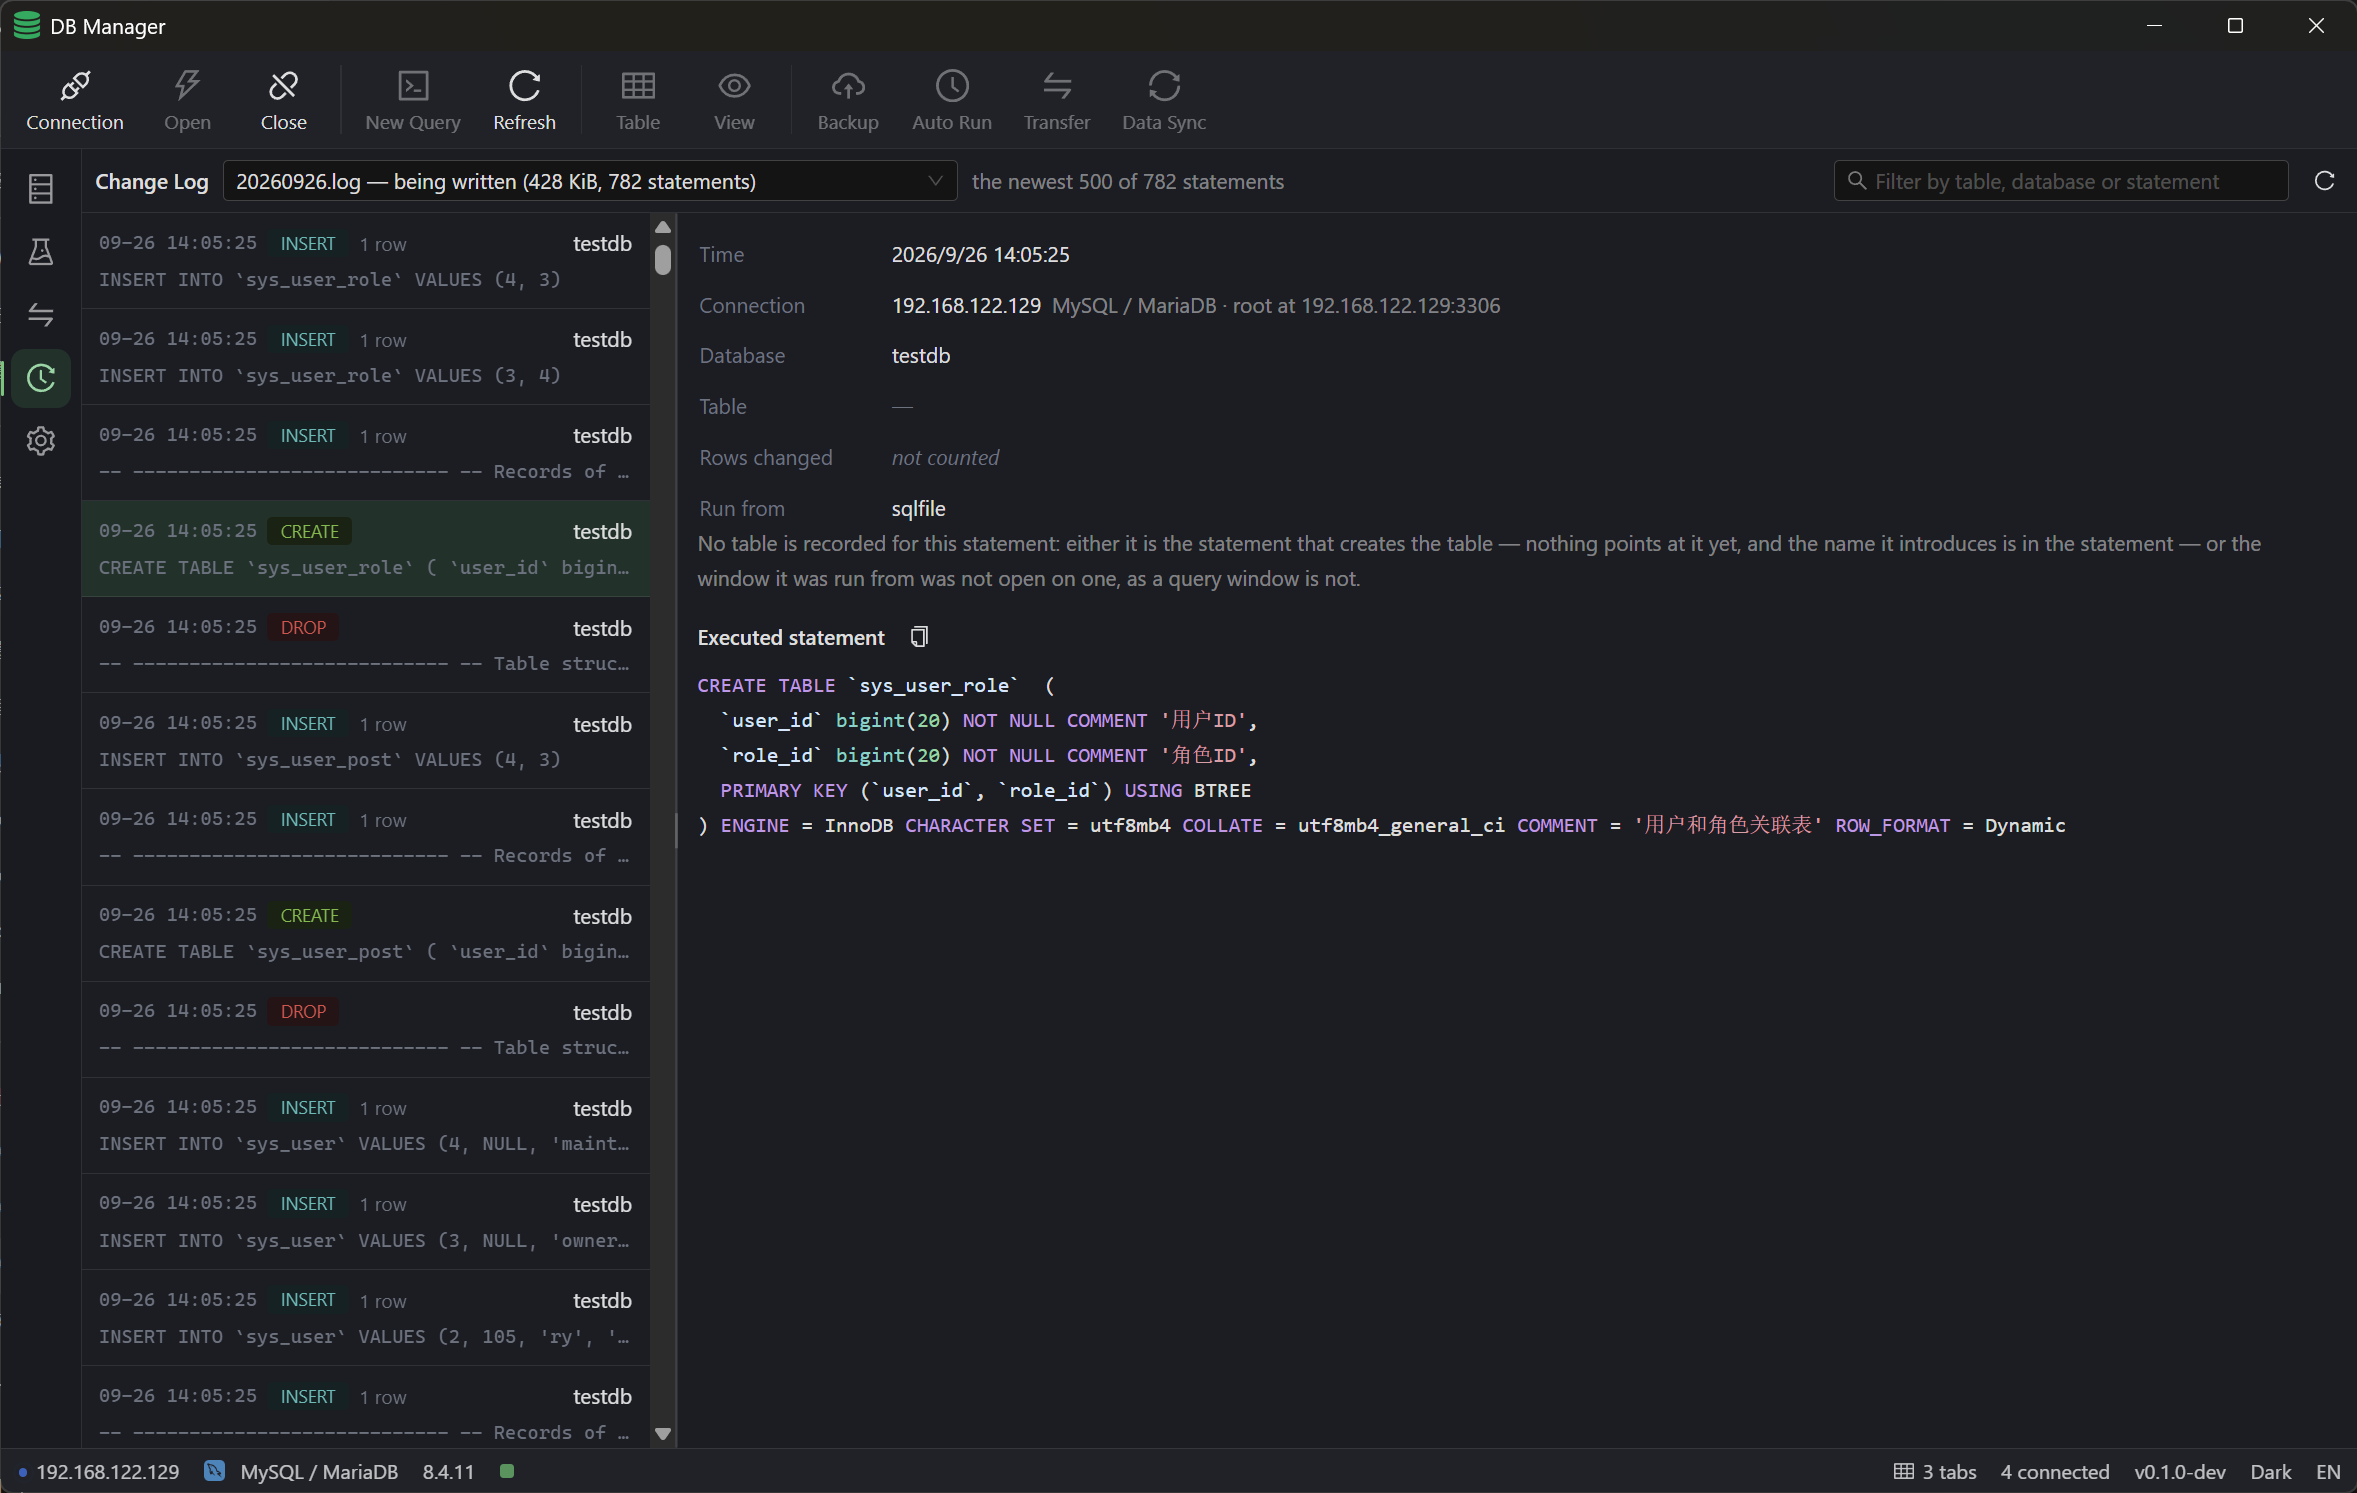
Task: Open the flask sidebar panel
Action: 41,252
